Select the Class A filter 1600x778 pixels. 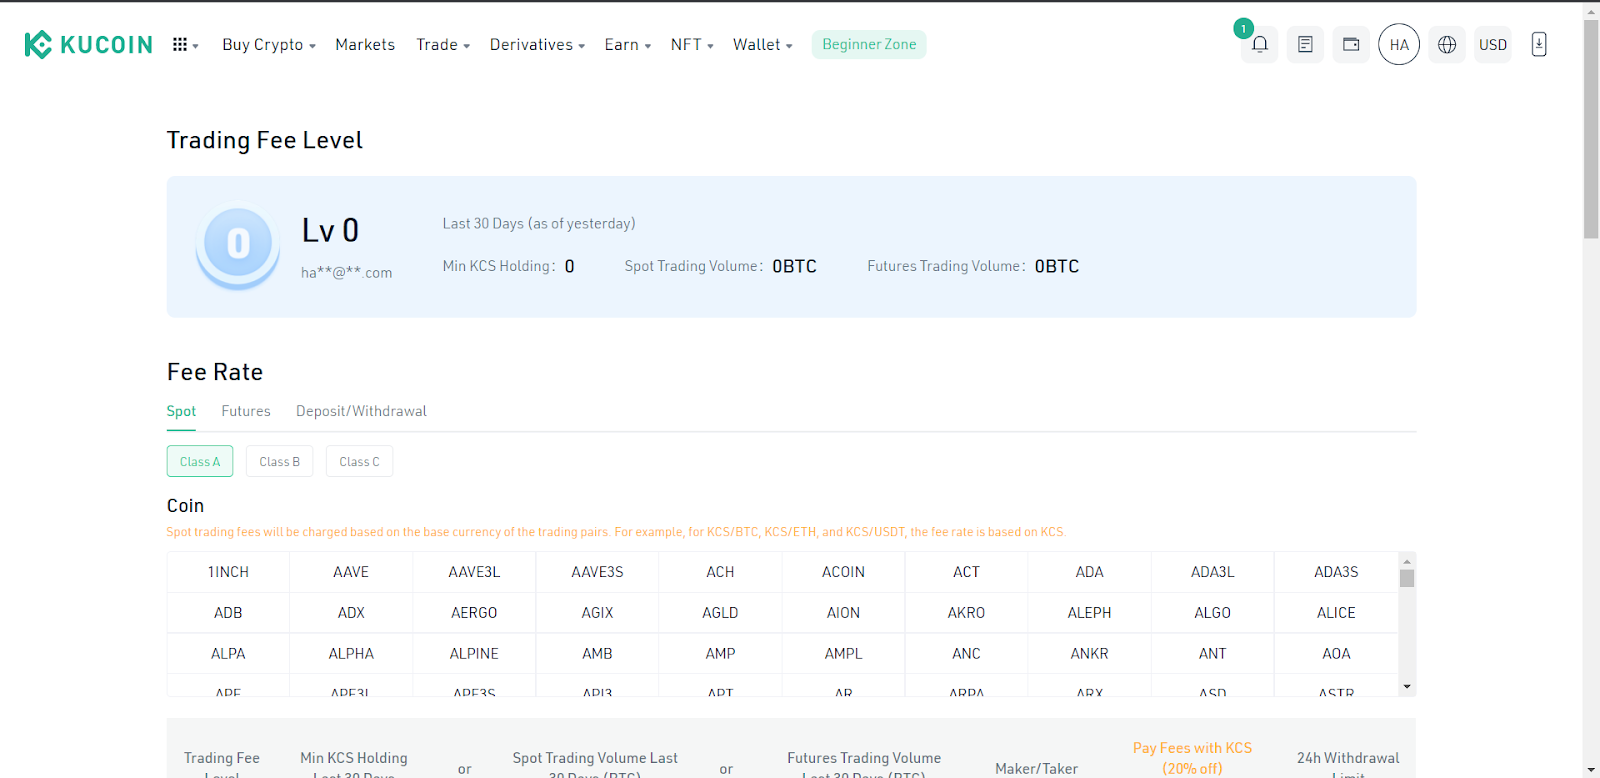pos(200,461)
